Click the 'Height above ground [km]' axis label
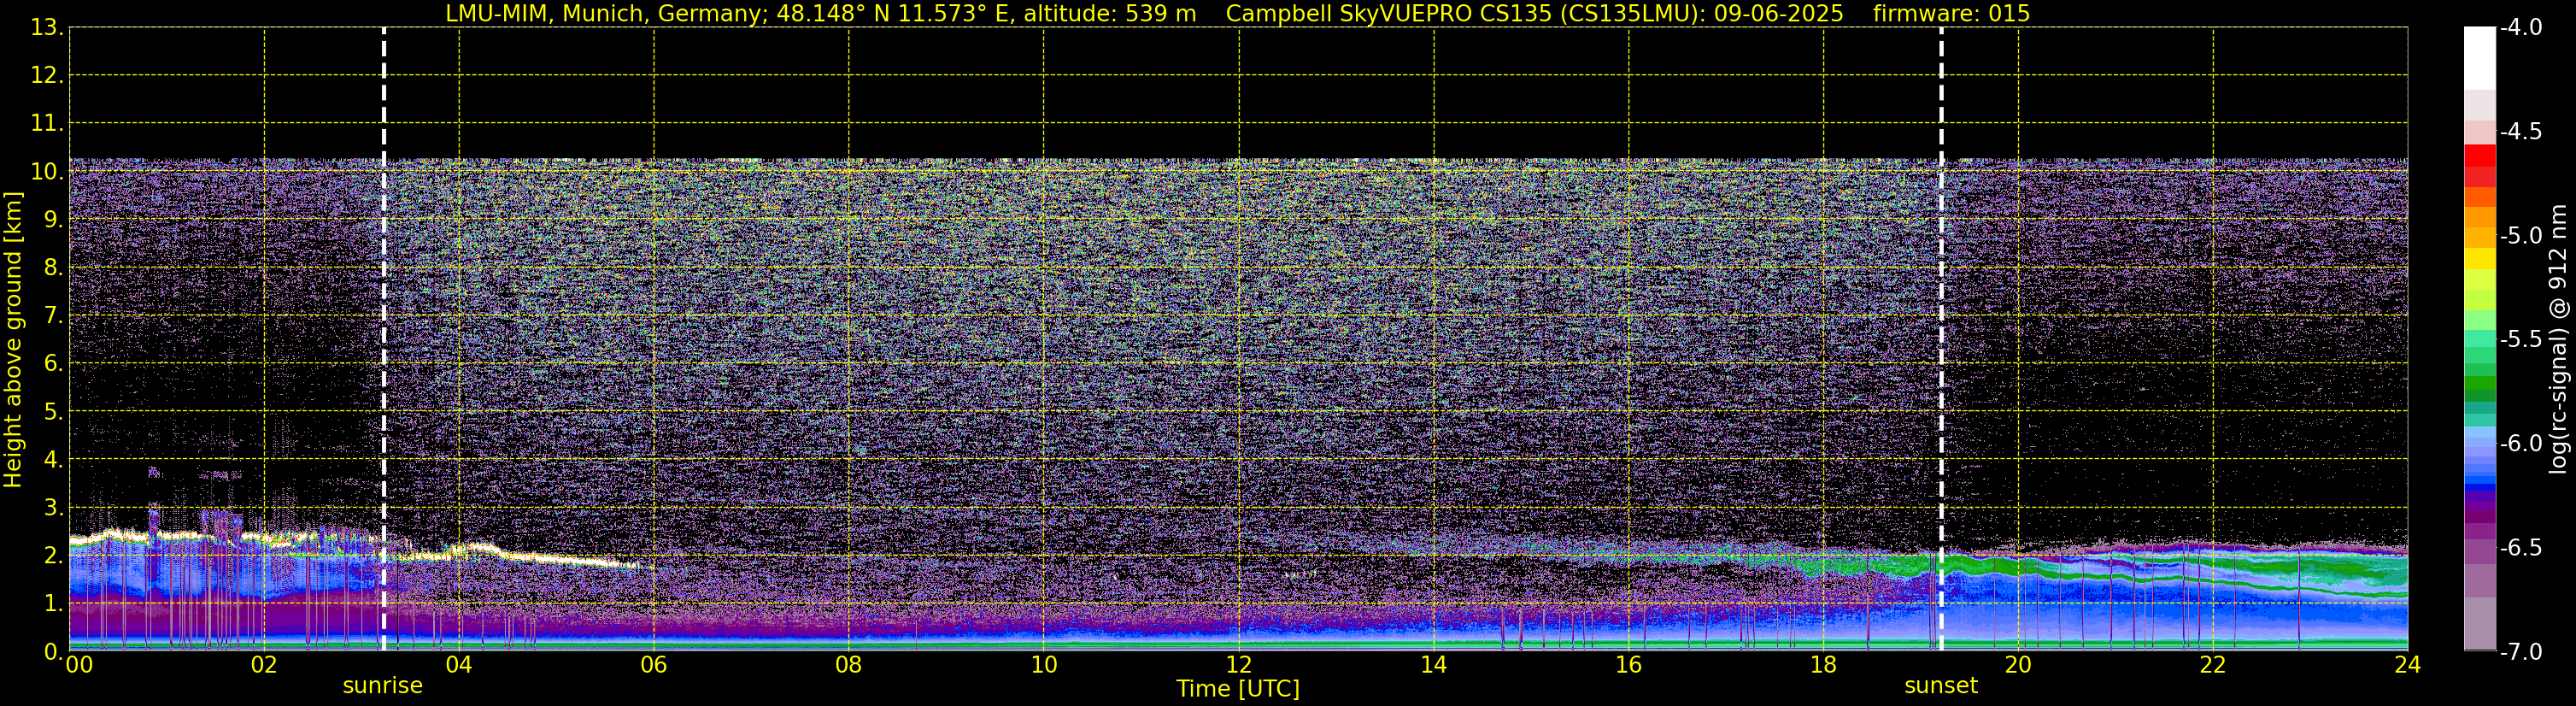 pyautogui.click(x=13, y=339)
